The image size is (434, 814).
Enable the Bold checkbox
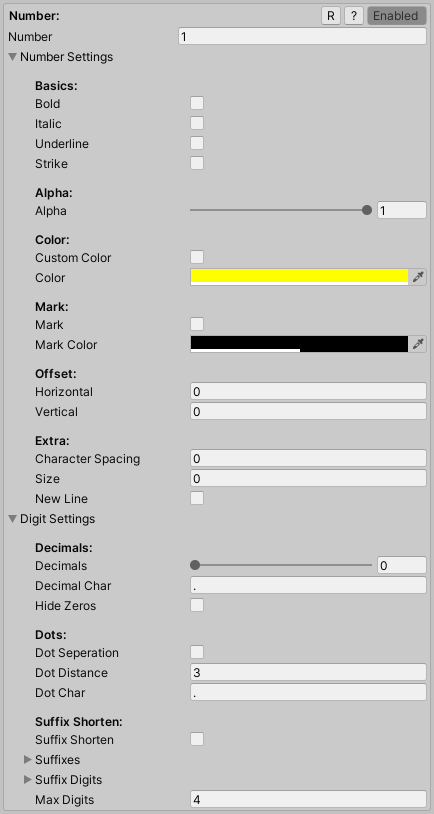197,103
